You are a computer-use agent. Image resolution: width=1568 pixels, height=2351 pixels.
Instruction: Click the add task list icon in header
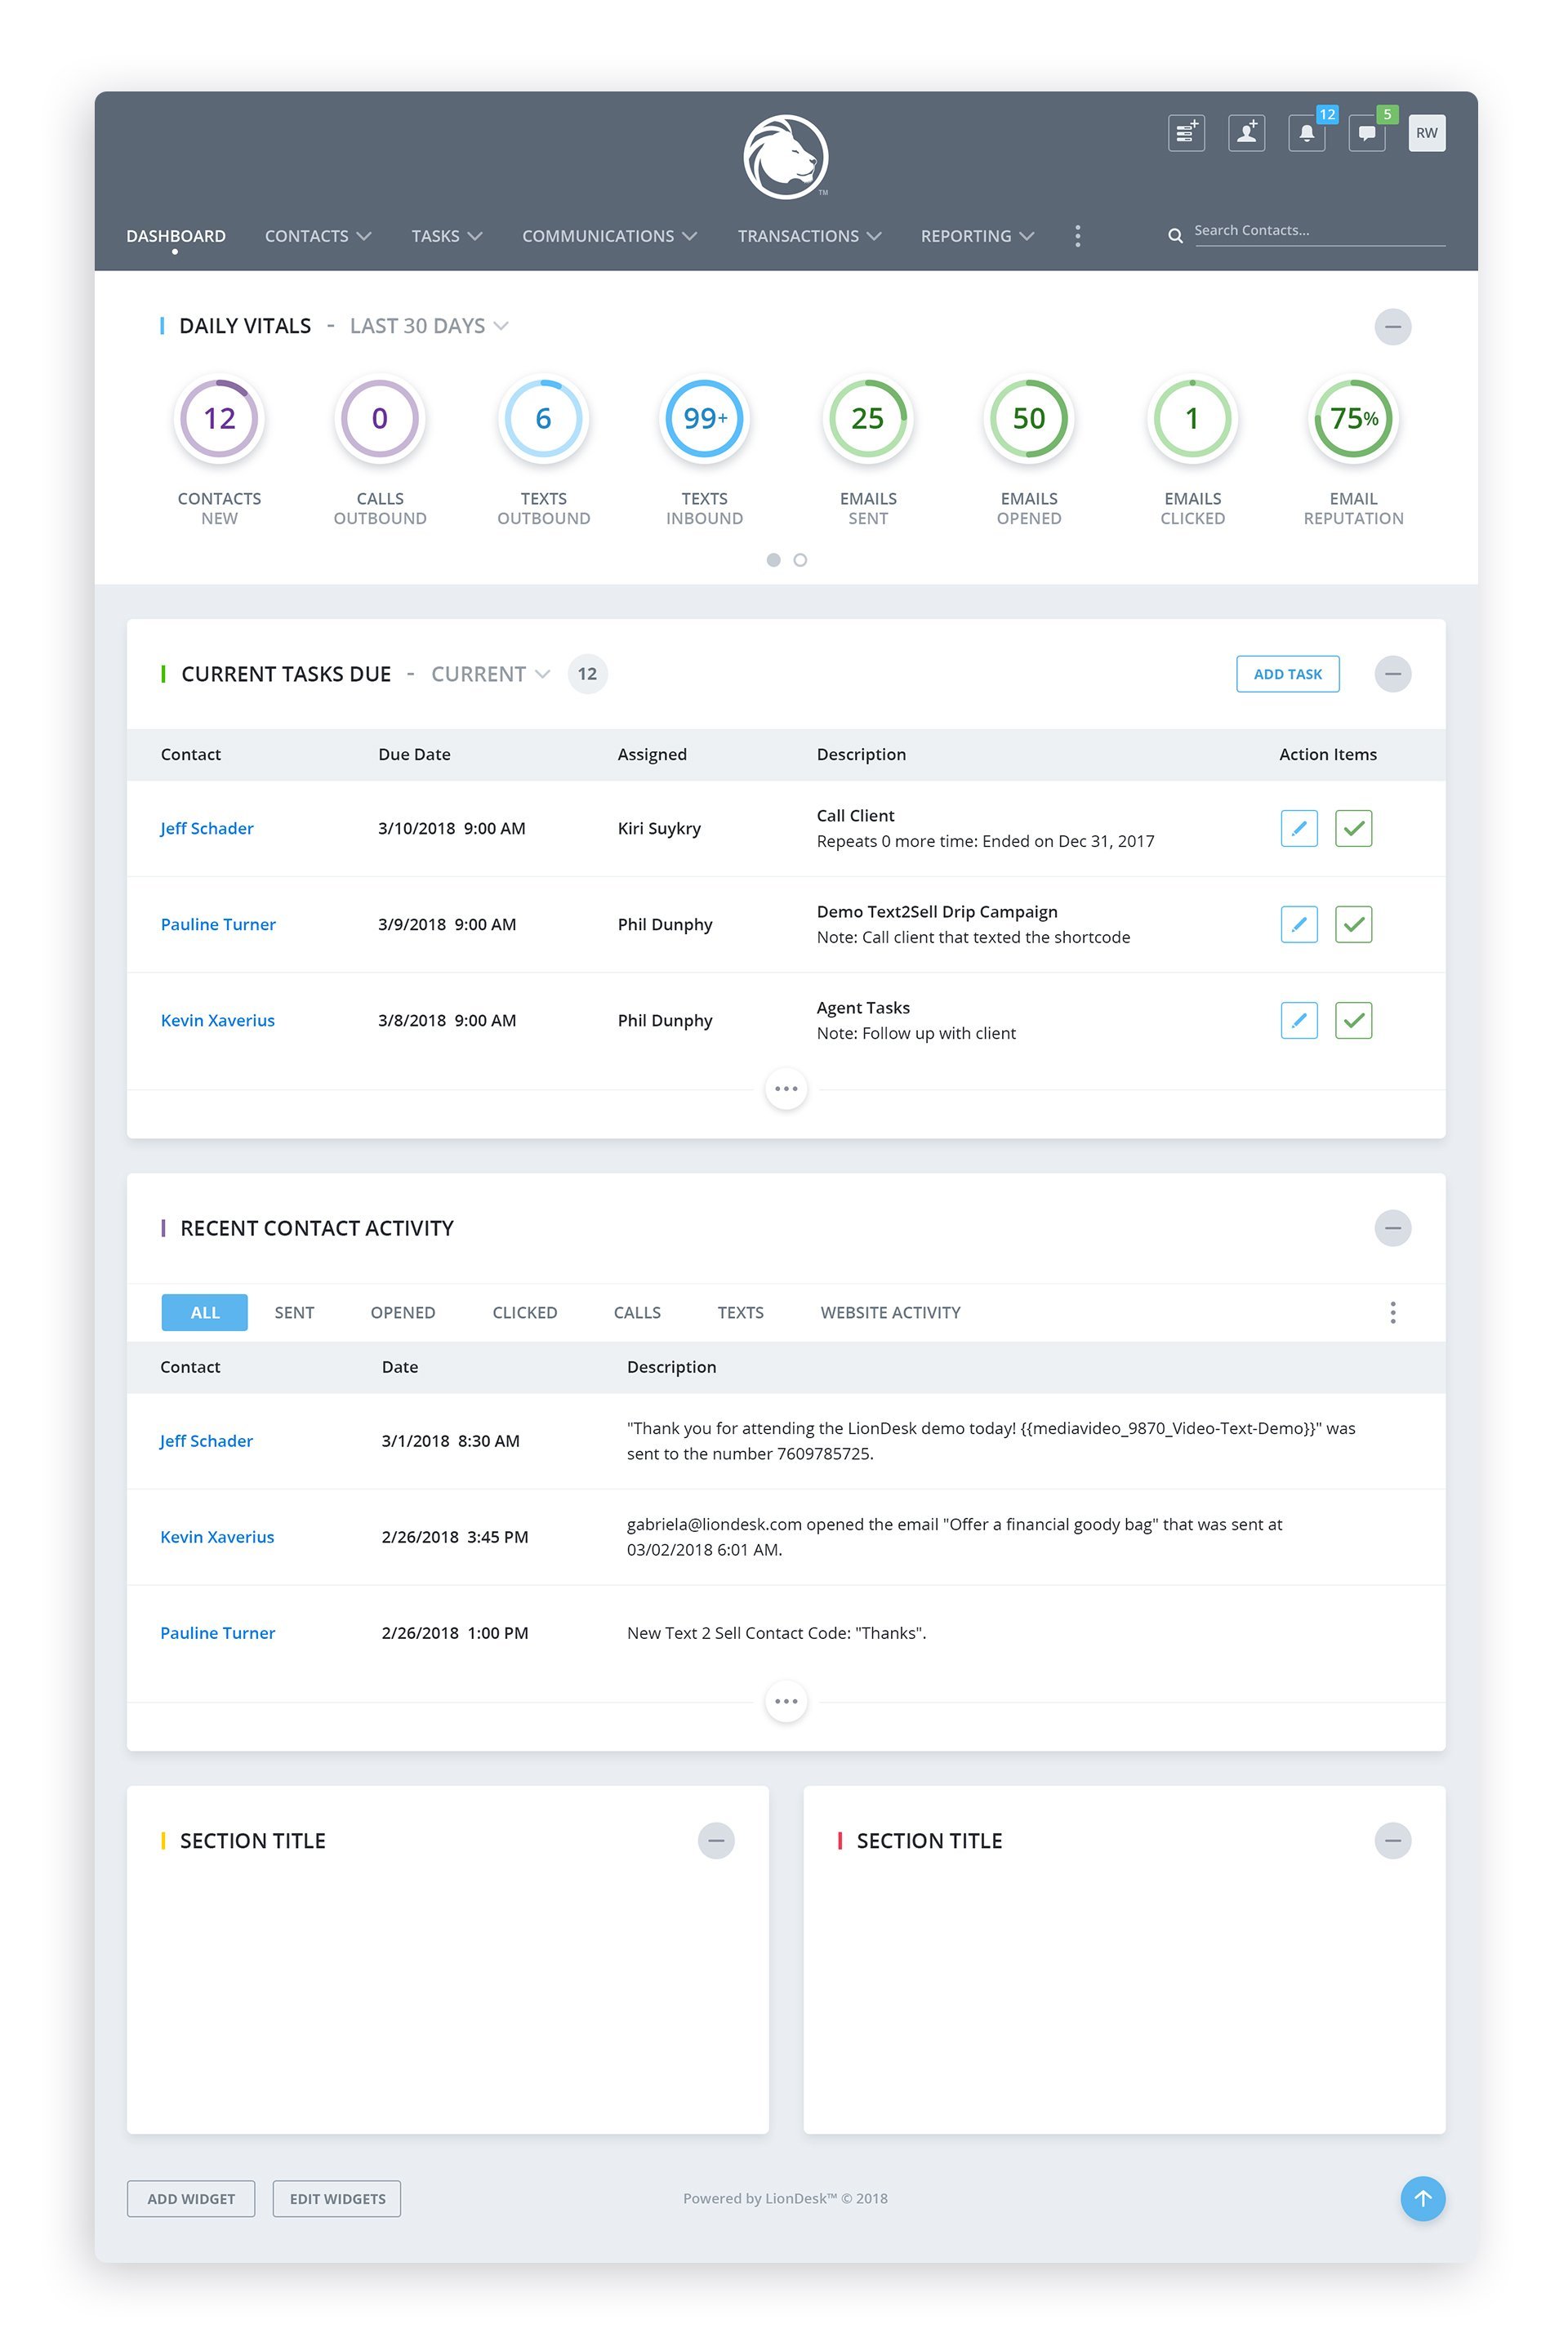pyautogui.click(x=1186, y=133)
